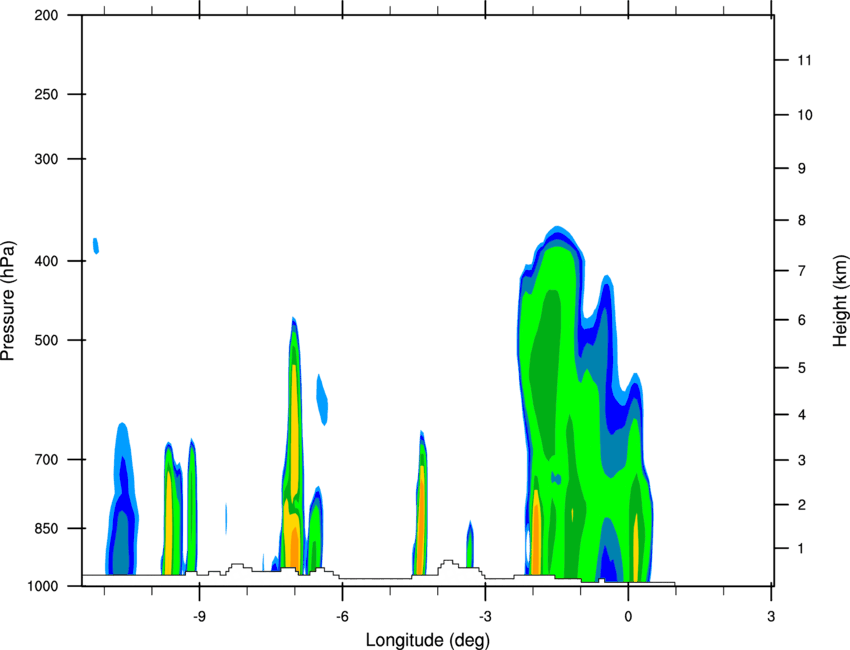Click the 'Longitude (deg)' axis title
The image size is (850, 650).
[428, 640]
